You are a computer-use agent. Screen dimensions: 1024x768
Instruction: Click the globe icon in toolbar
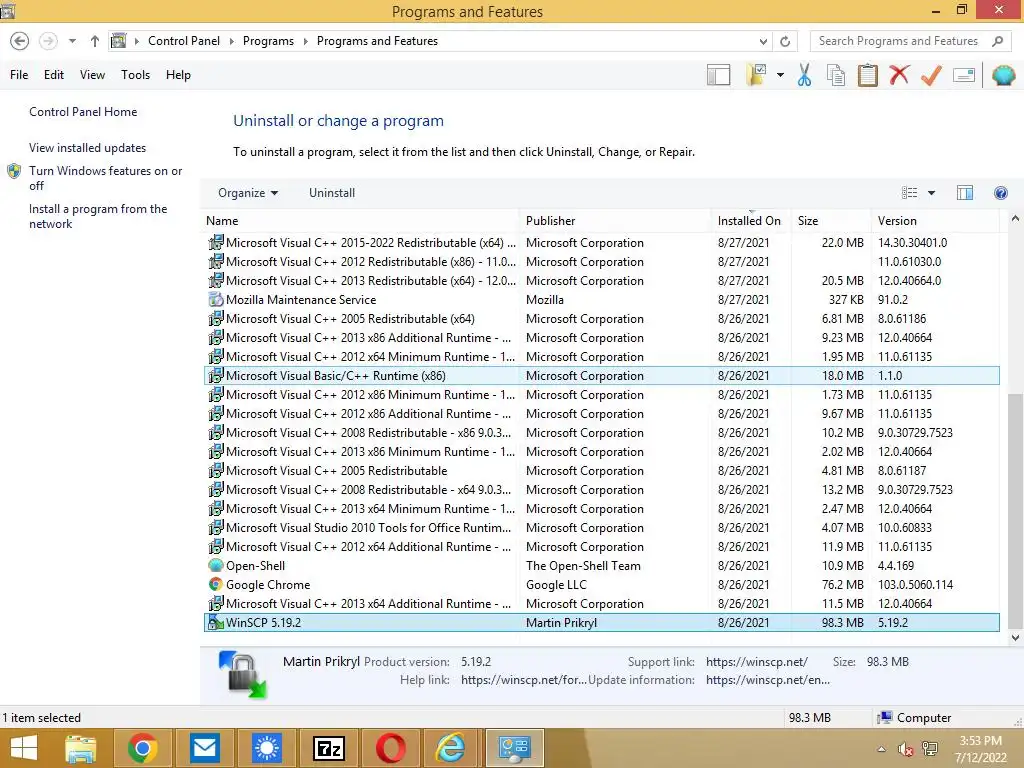(1003, 75)
